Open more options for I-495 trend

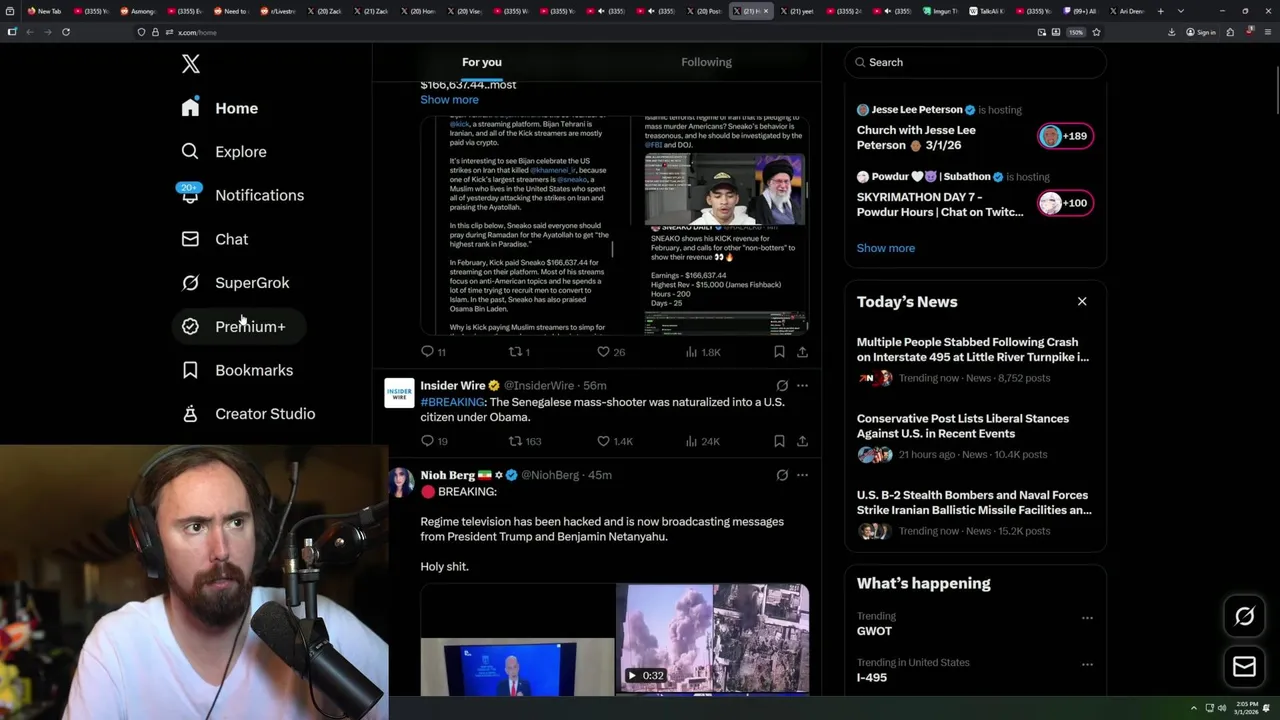click(1087, 664)
